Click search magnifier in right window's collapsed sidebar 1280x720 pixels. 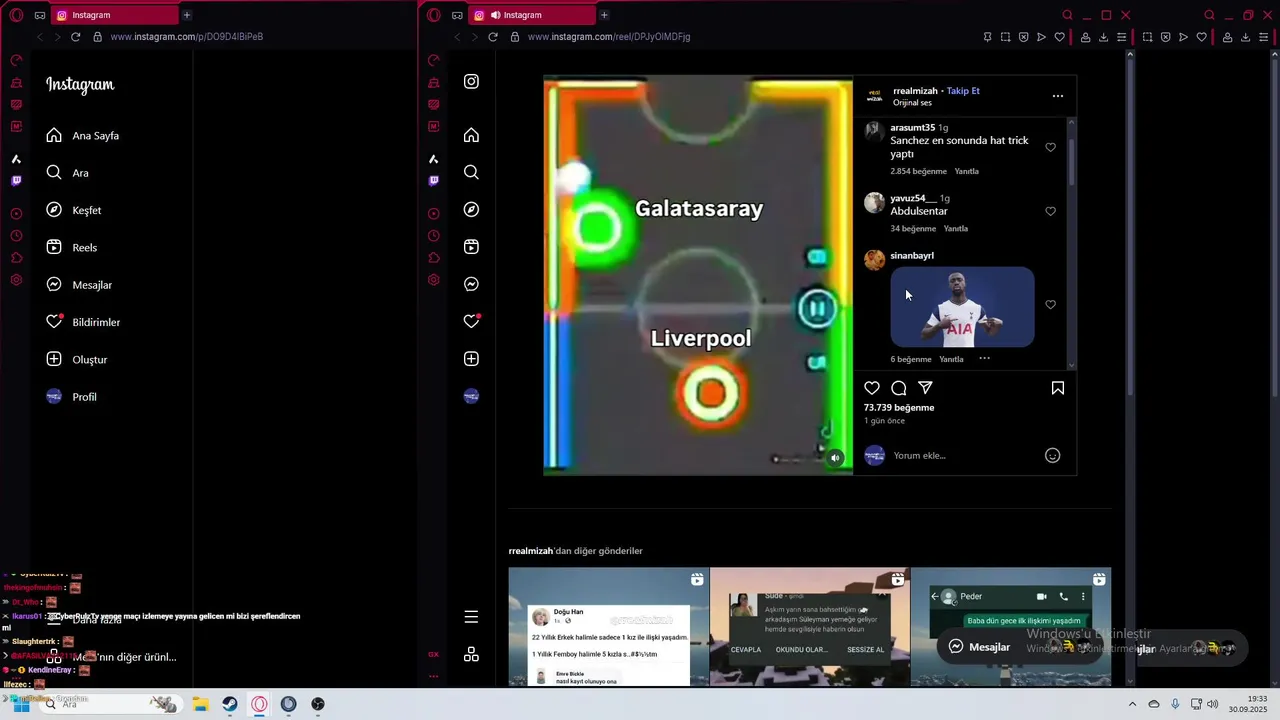471,172
